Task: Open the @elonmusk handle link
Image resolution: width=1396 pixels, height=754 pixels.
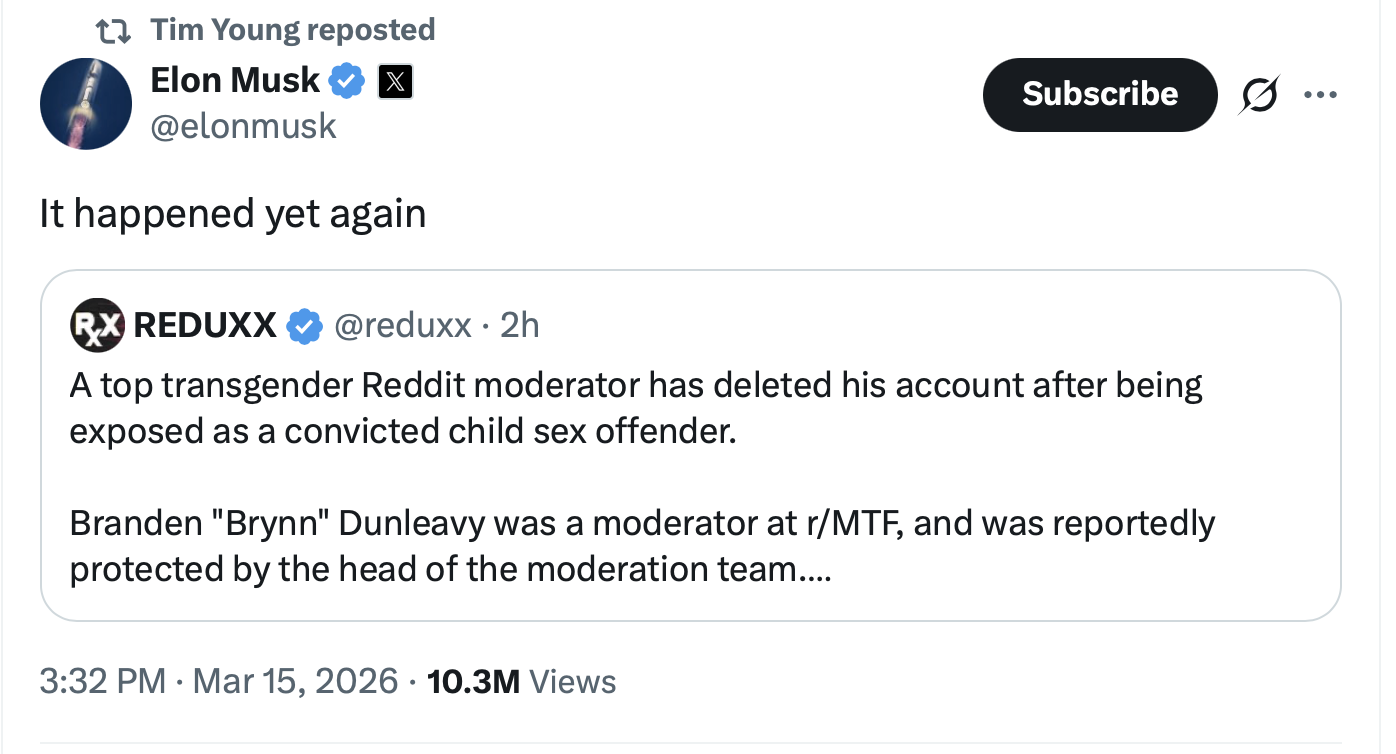Action: [243, 126]
